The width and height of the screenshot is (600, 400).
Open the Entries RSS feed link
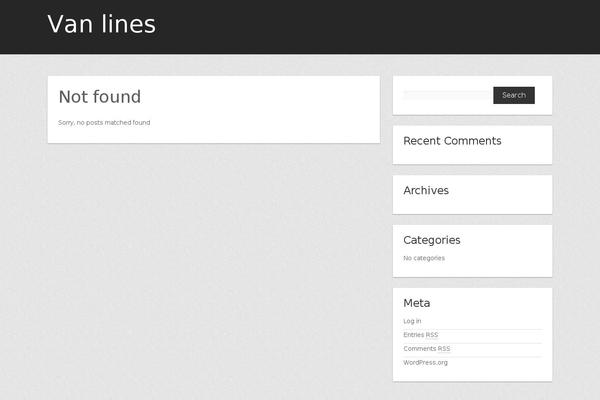[420, 335]
